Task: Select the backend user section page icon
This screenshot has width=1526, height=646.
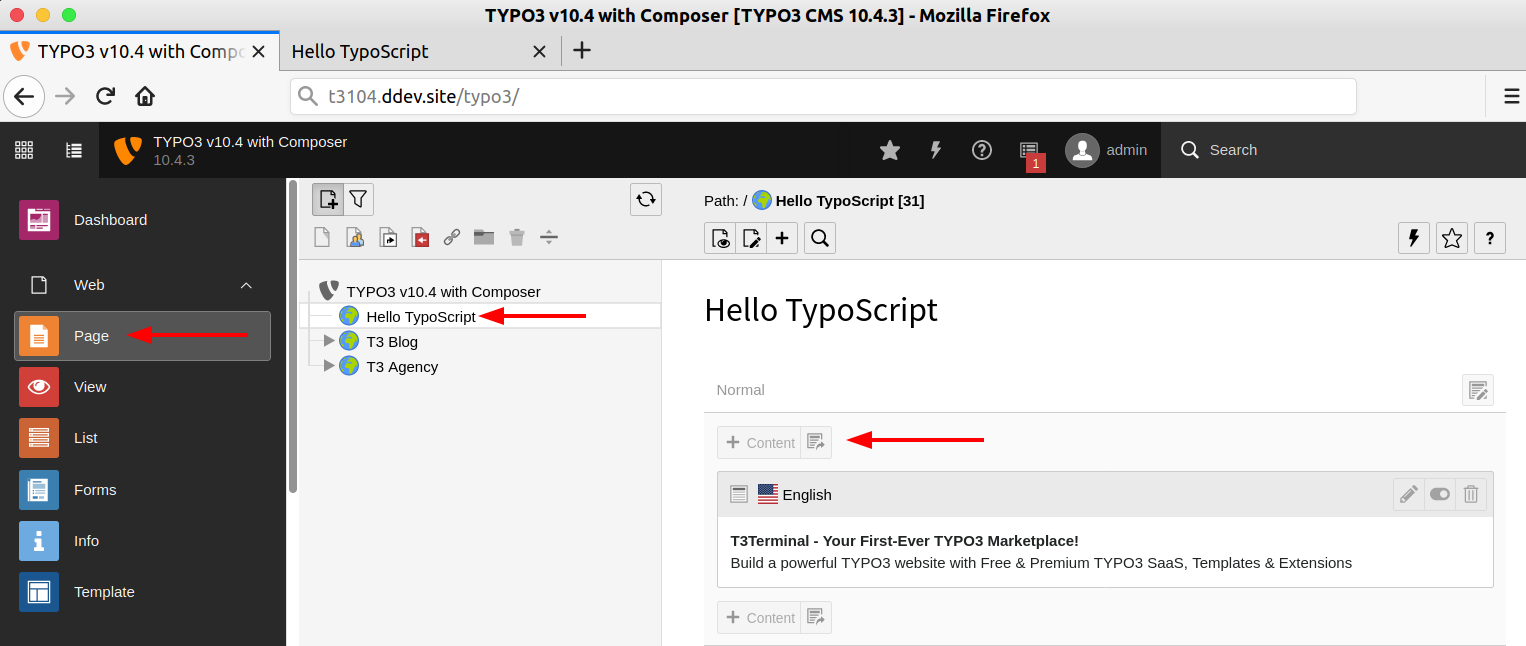Action: tap(355, 237)
